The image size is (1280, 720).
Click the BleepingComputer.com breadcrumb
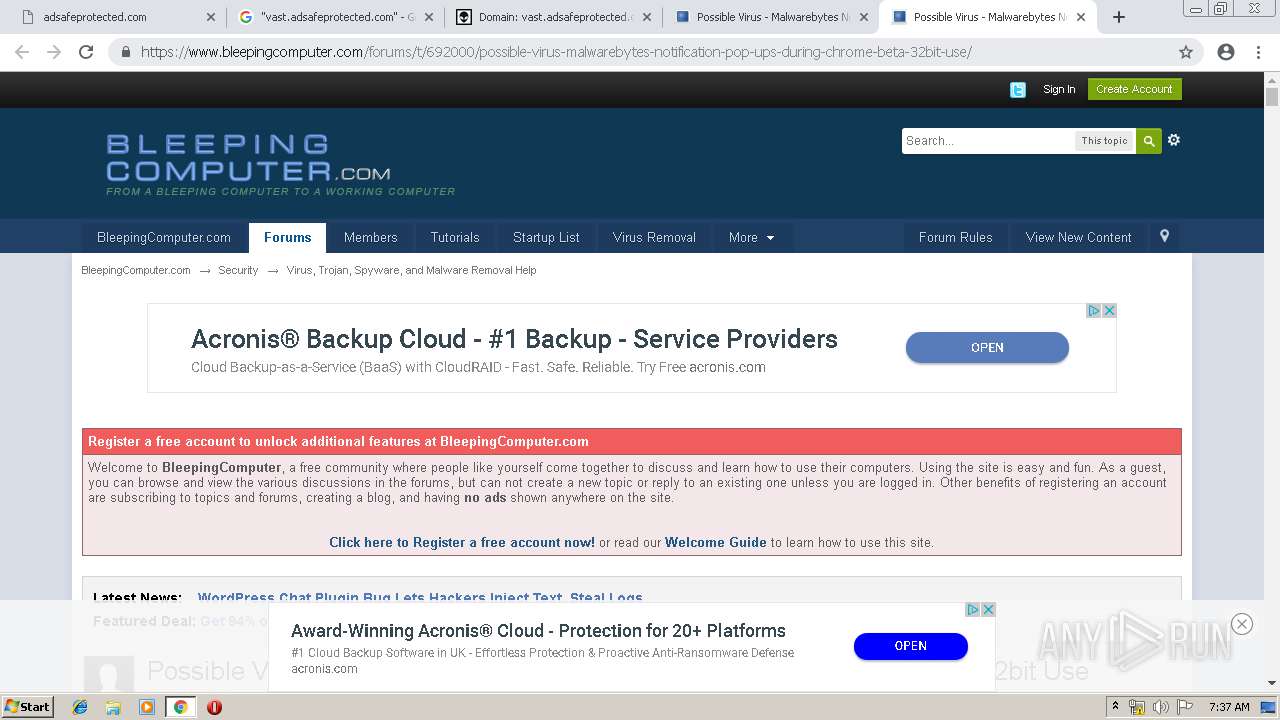[x=136, y=270]
